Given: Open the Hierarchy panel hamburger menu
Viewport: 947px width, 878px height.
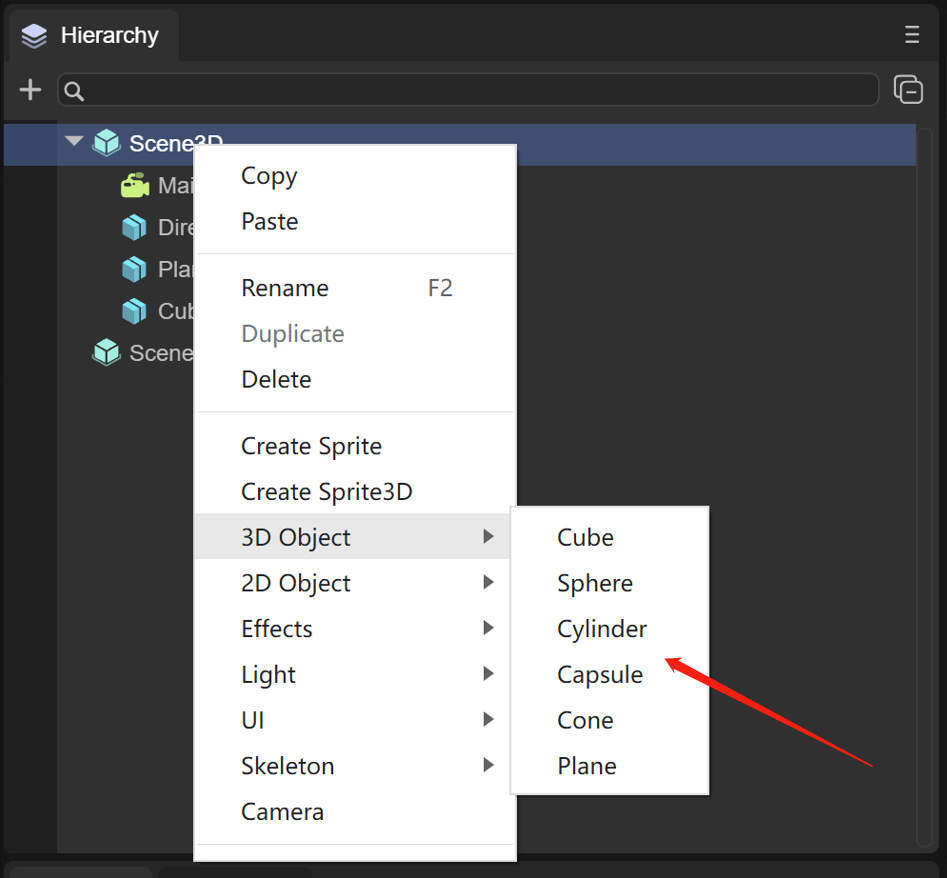Looking at the screenshot, I should 911,35.
